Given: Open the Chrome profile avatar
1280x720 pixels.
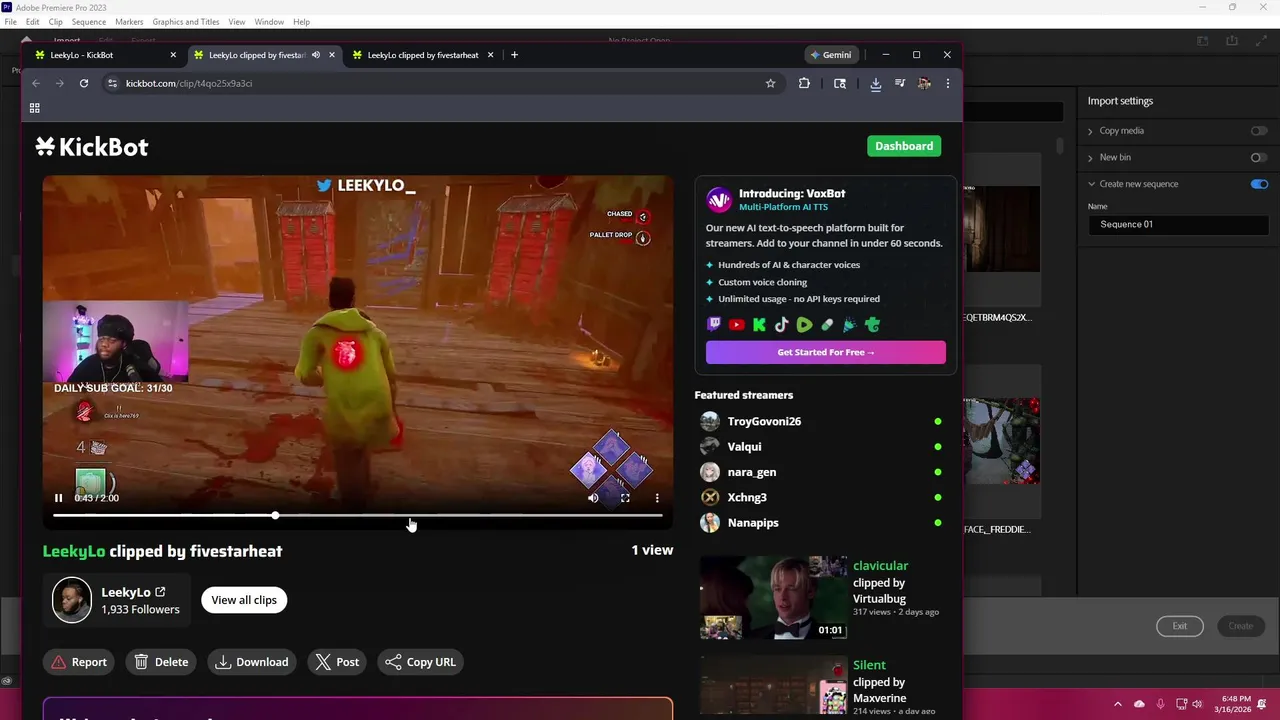Looking at the screenshot, I should (924, 83).
